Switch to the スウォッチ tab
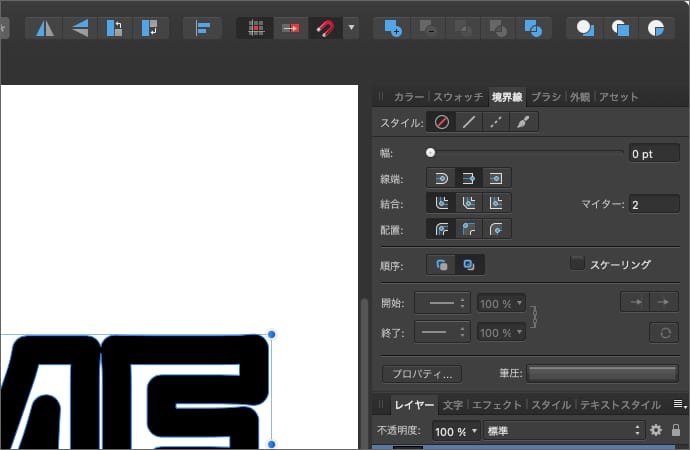This screenshot has height=450, width=690. pyautogui.click(x=458, y=97)
